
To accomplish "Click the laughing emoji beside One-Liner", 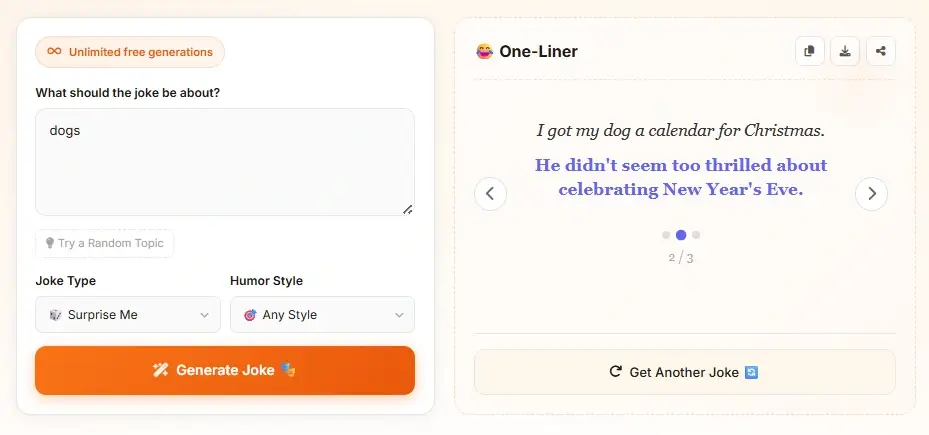I will point(484,51).
